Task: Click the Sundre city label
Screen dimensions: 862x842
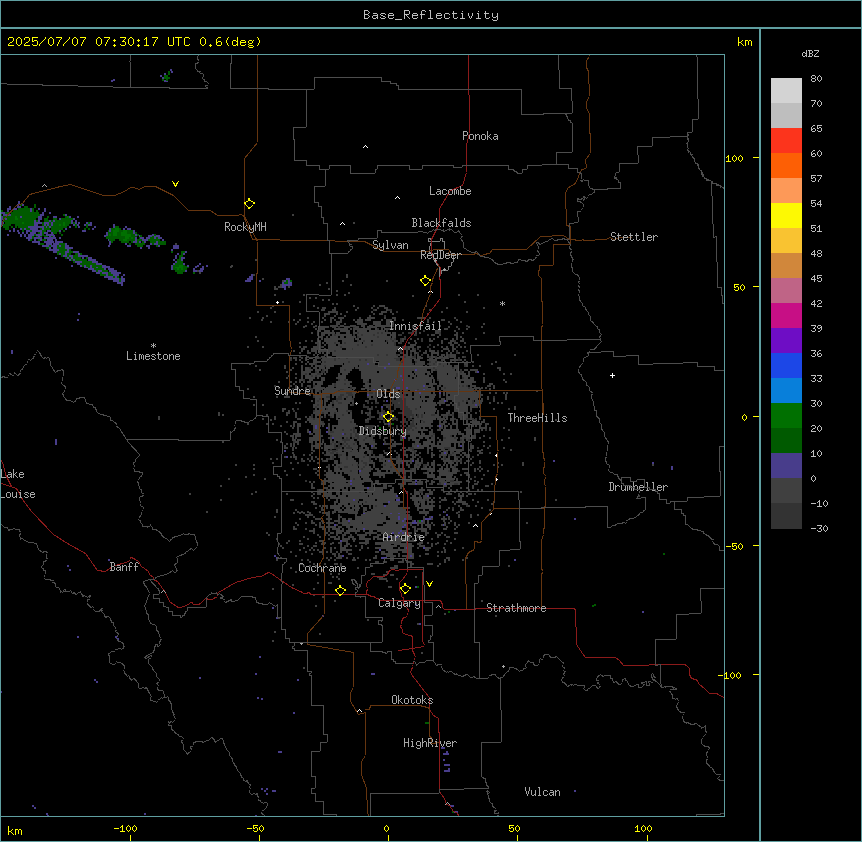Action: coord(292,391)
